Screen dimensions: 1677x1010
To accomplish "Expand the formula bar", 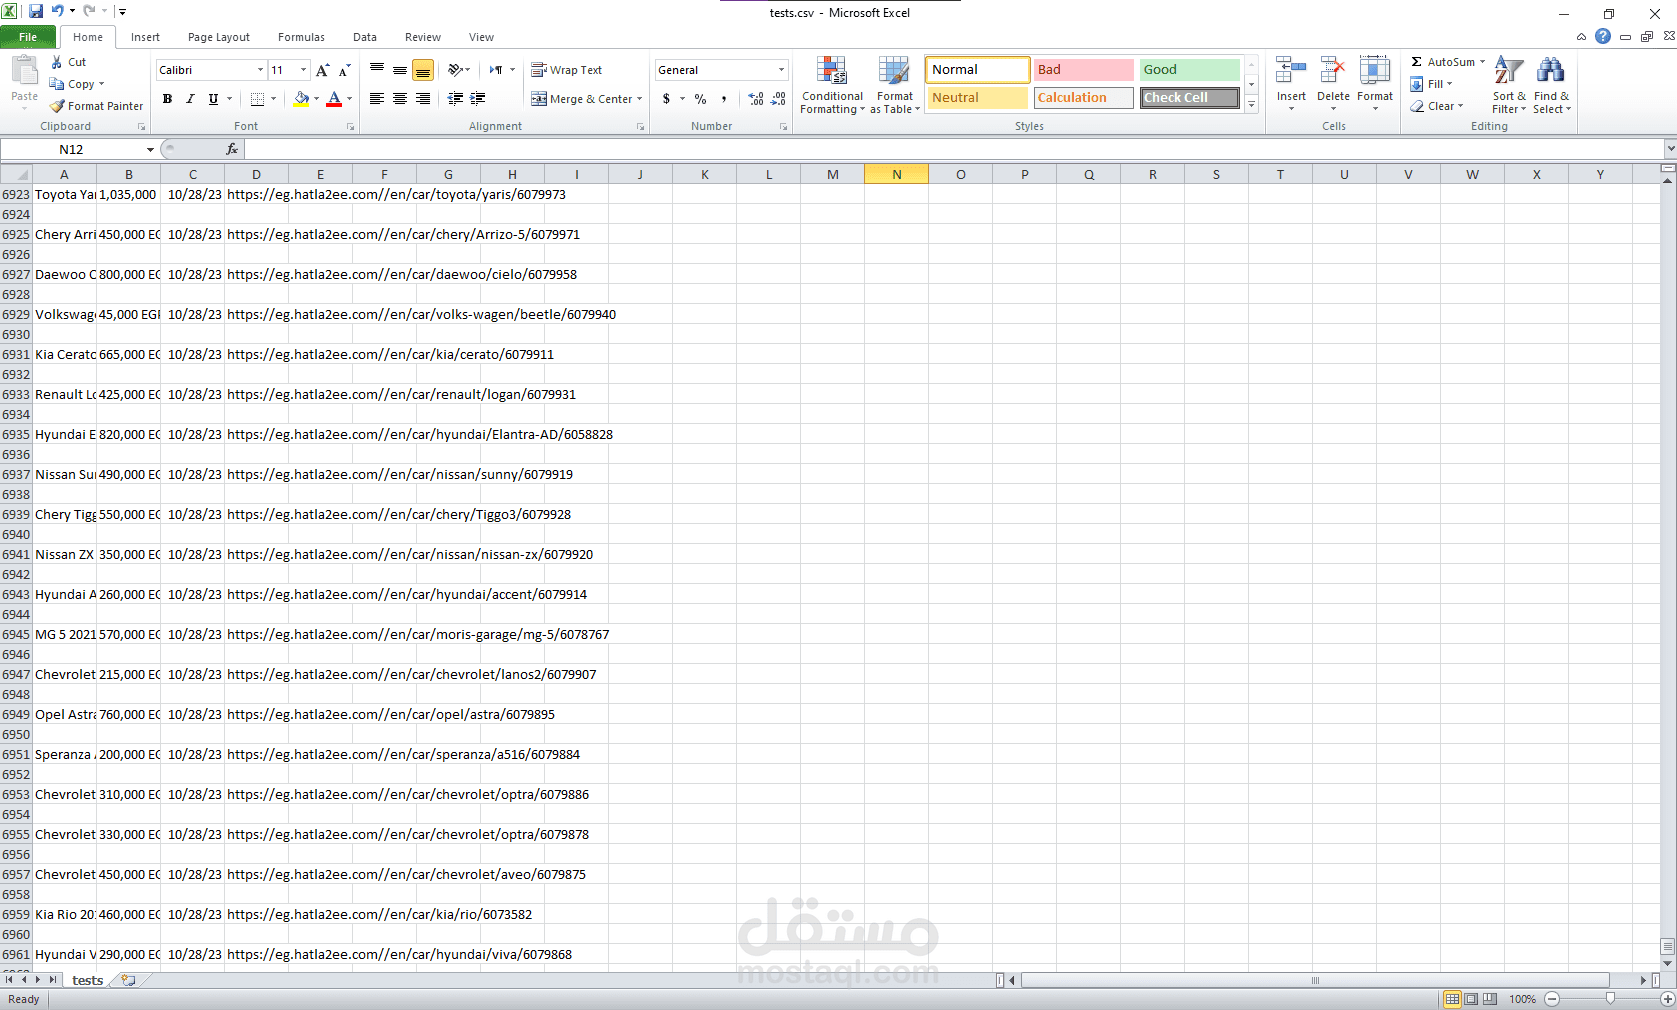I will (1670, 149).
